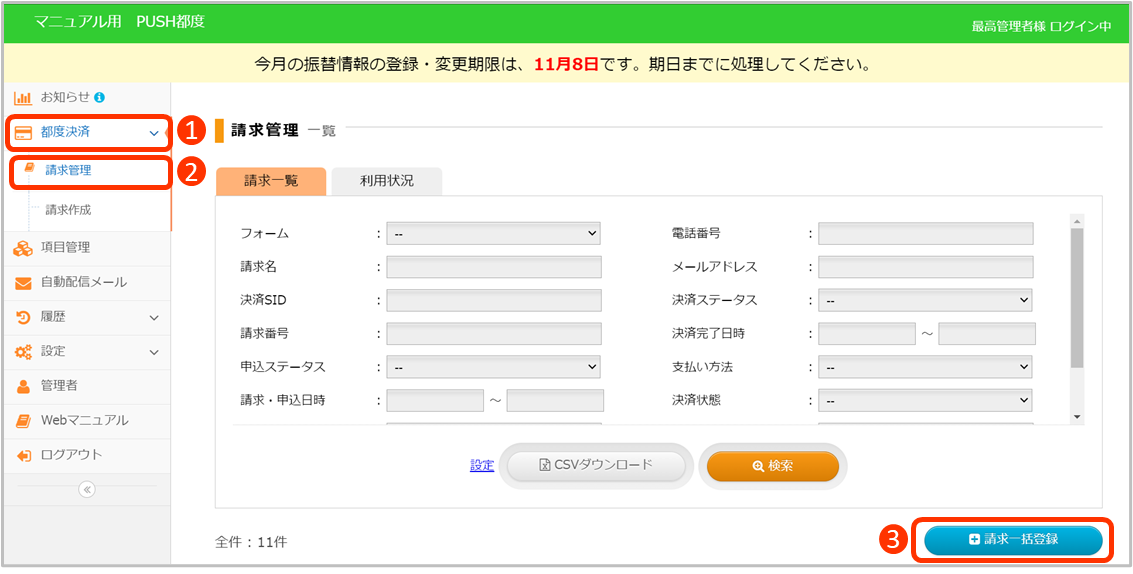The height and width of the screenshot is (574, 1133).
Task: Click the blue info icon beside お知らせ
Action: click(x=99, y=97)
